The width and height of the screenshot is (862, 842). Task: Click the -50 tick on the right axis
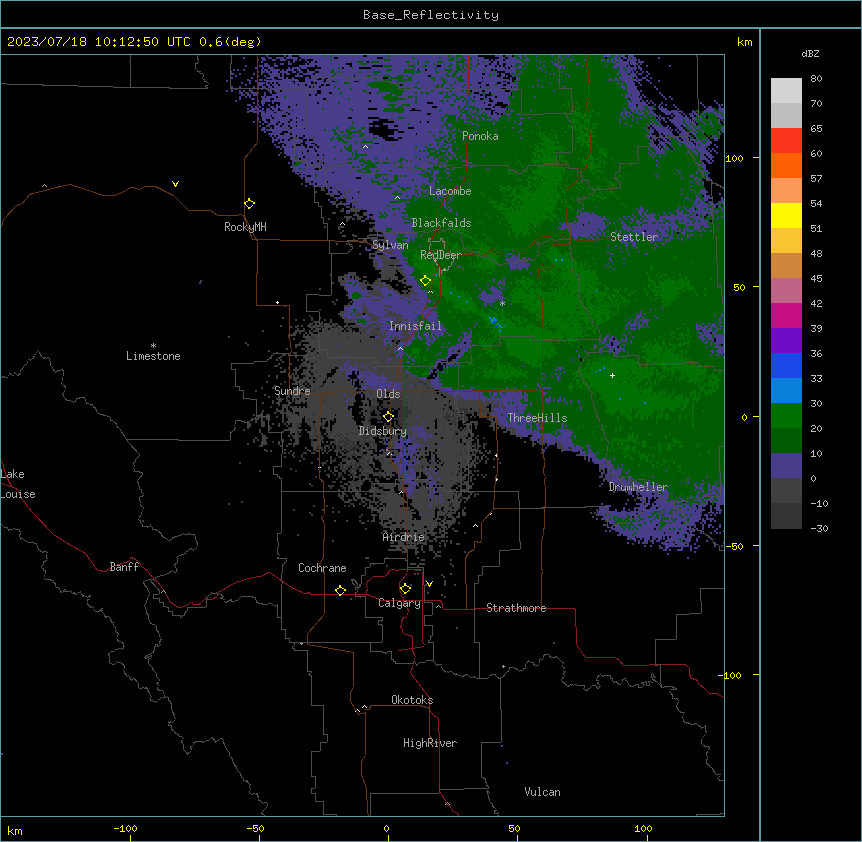tap(734, 546)
